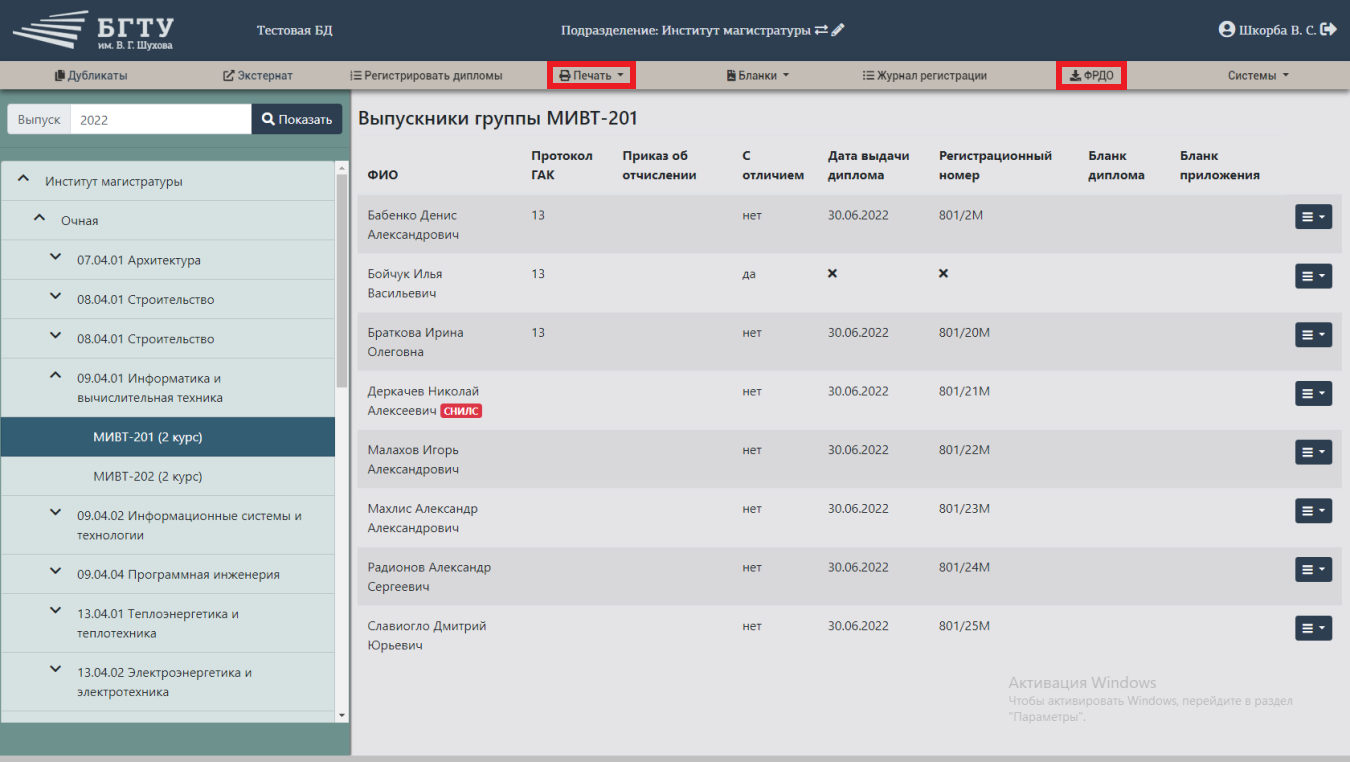
Task: Click the Показать search button
Action: (x=297, y=119)
